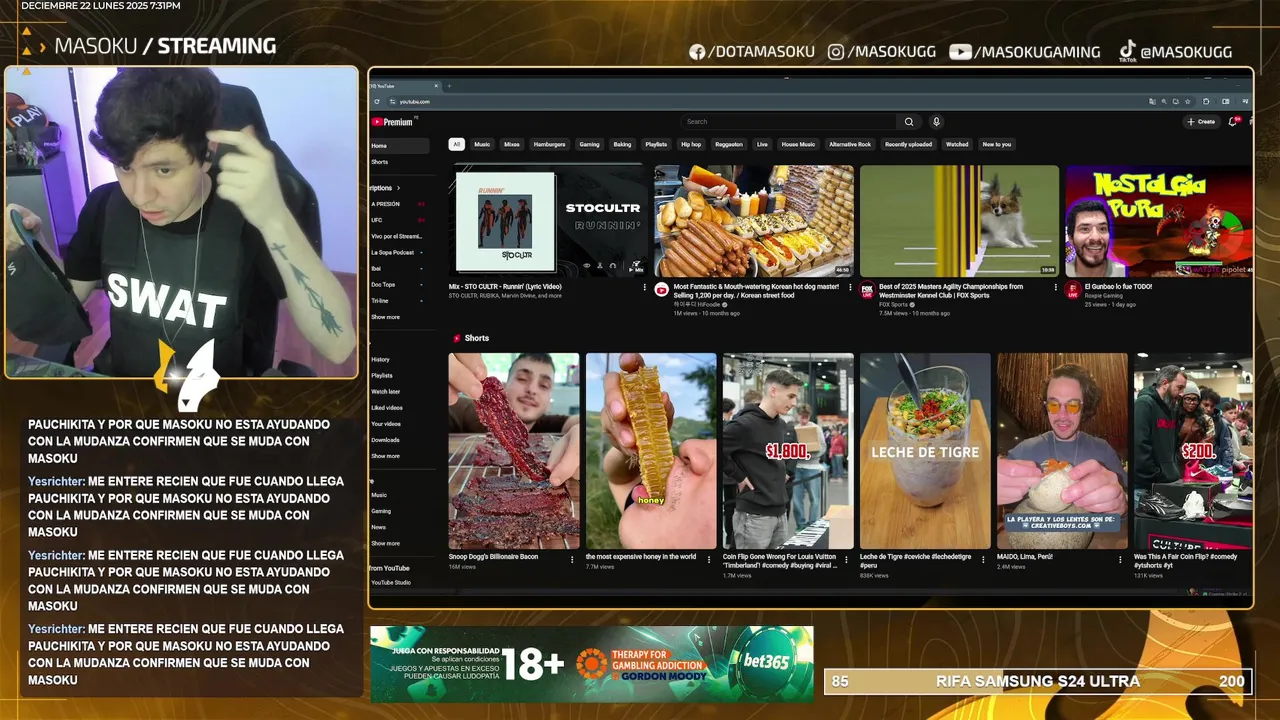Open the Korean hot dog video thumbnail
The width and height of the screenshot is (1280, 720).
click(x=754, y=221)
